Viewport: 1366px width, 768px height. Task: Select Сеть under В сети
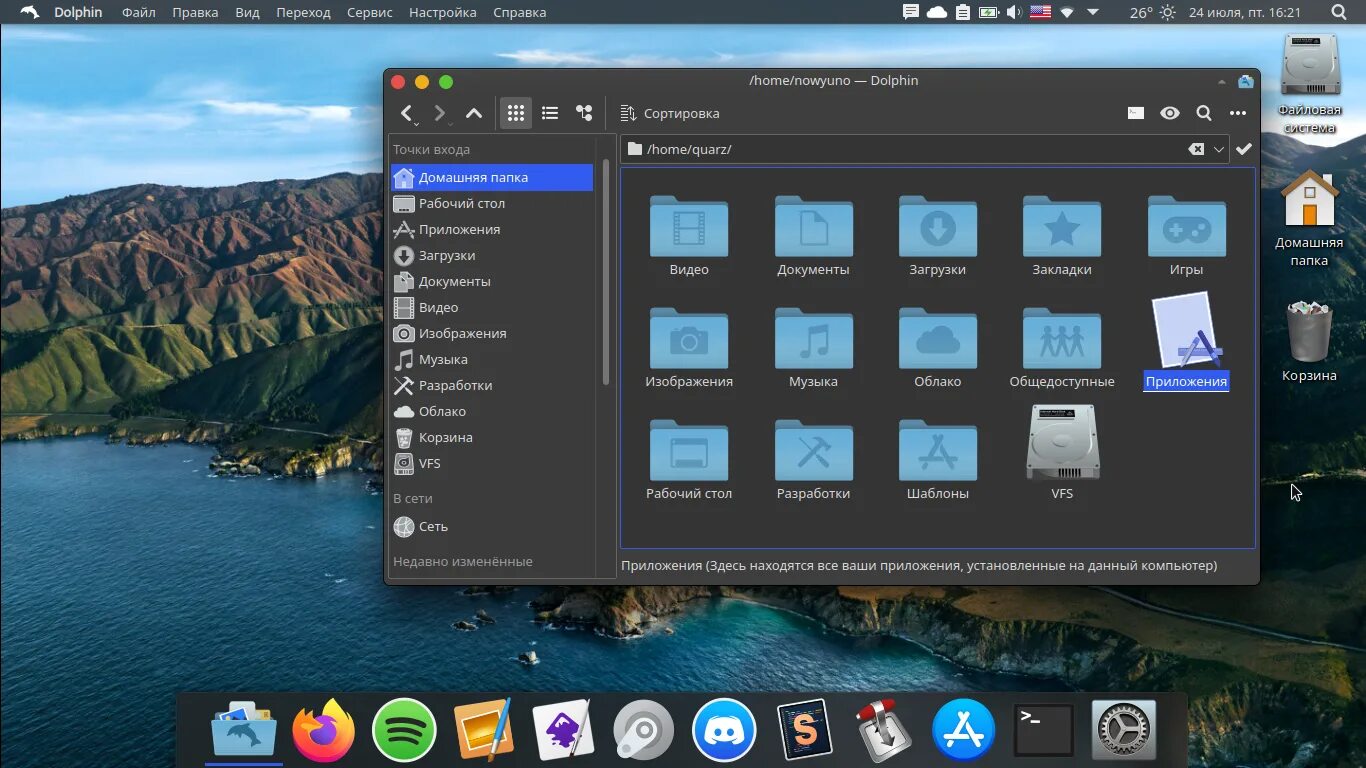point(492,526)
